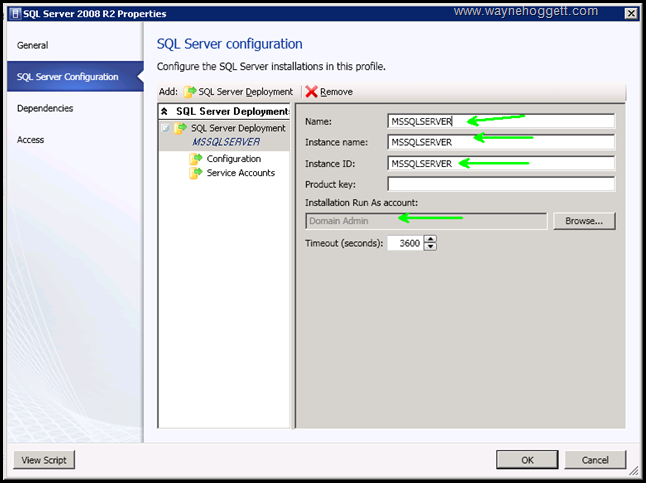The image size is (646, 483).
Task: Switch to the Dependencies tab
Action: click(45, 108)
